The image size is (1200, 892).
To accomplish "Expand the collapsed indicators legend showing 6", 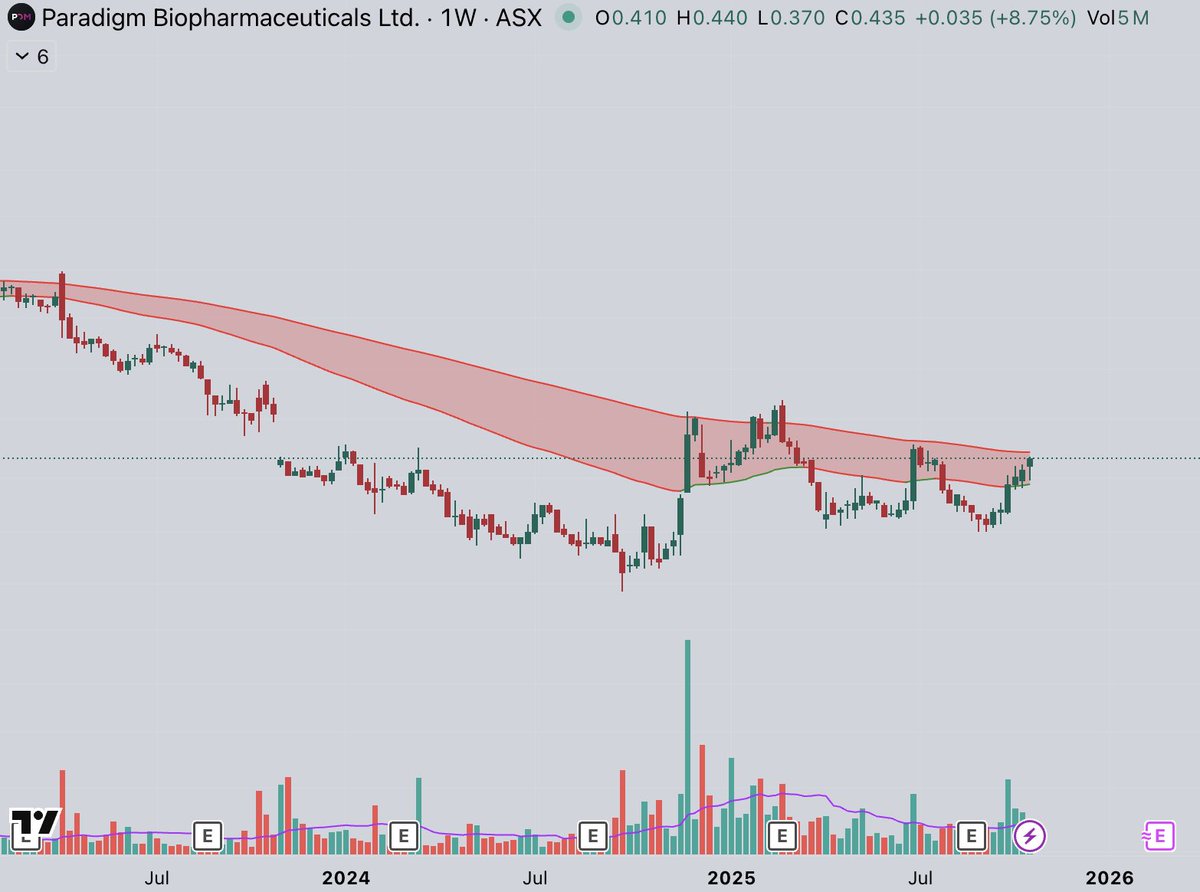I will coord(32,57).
